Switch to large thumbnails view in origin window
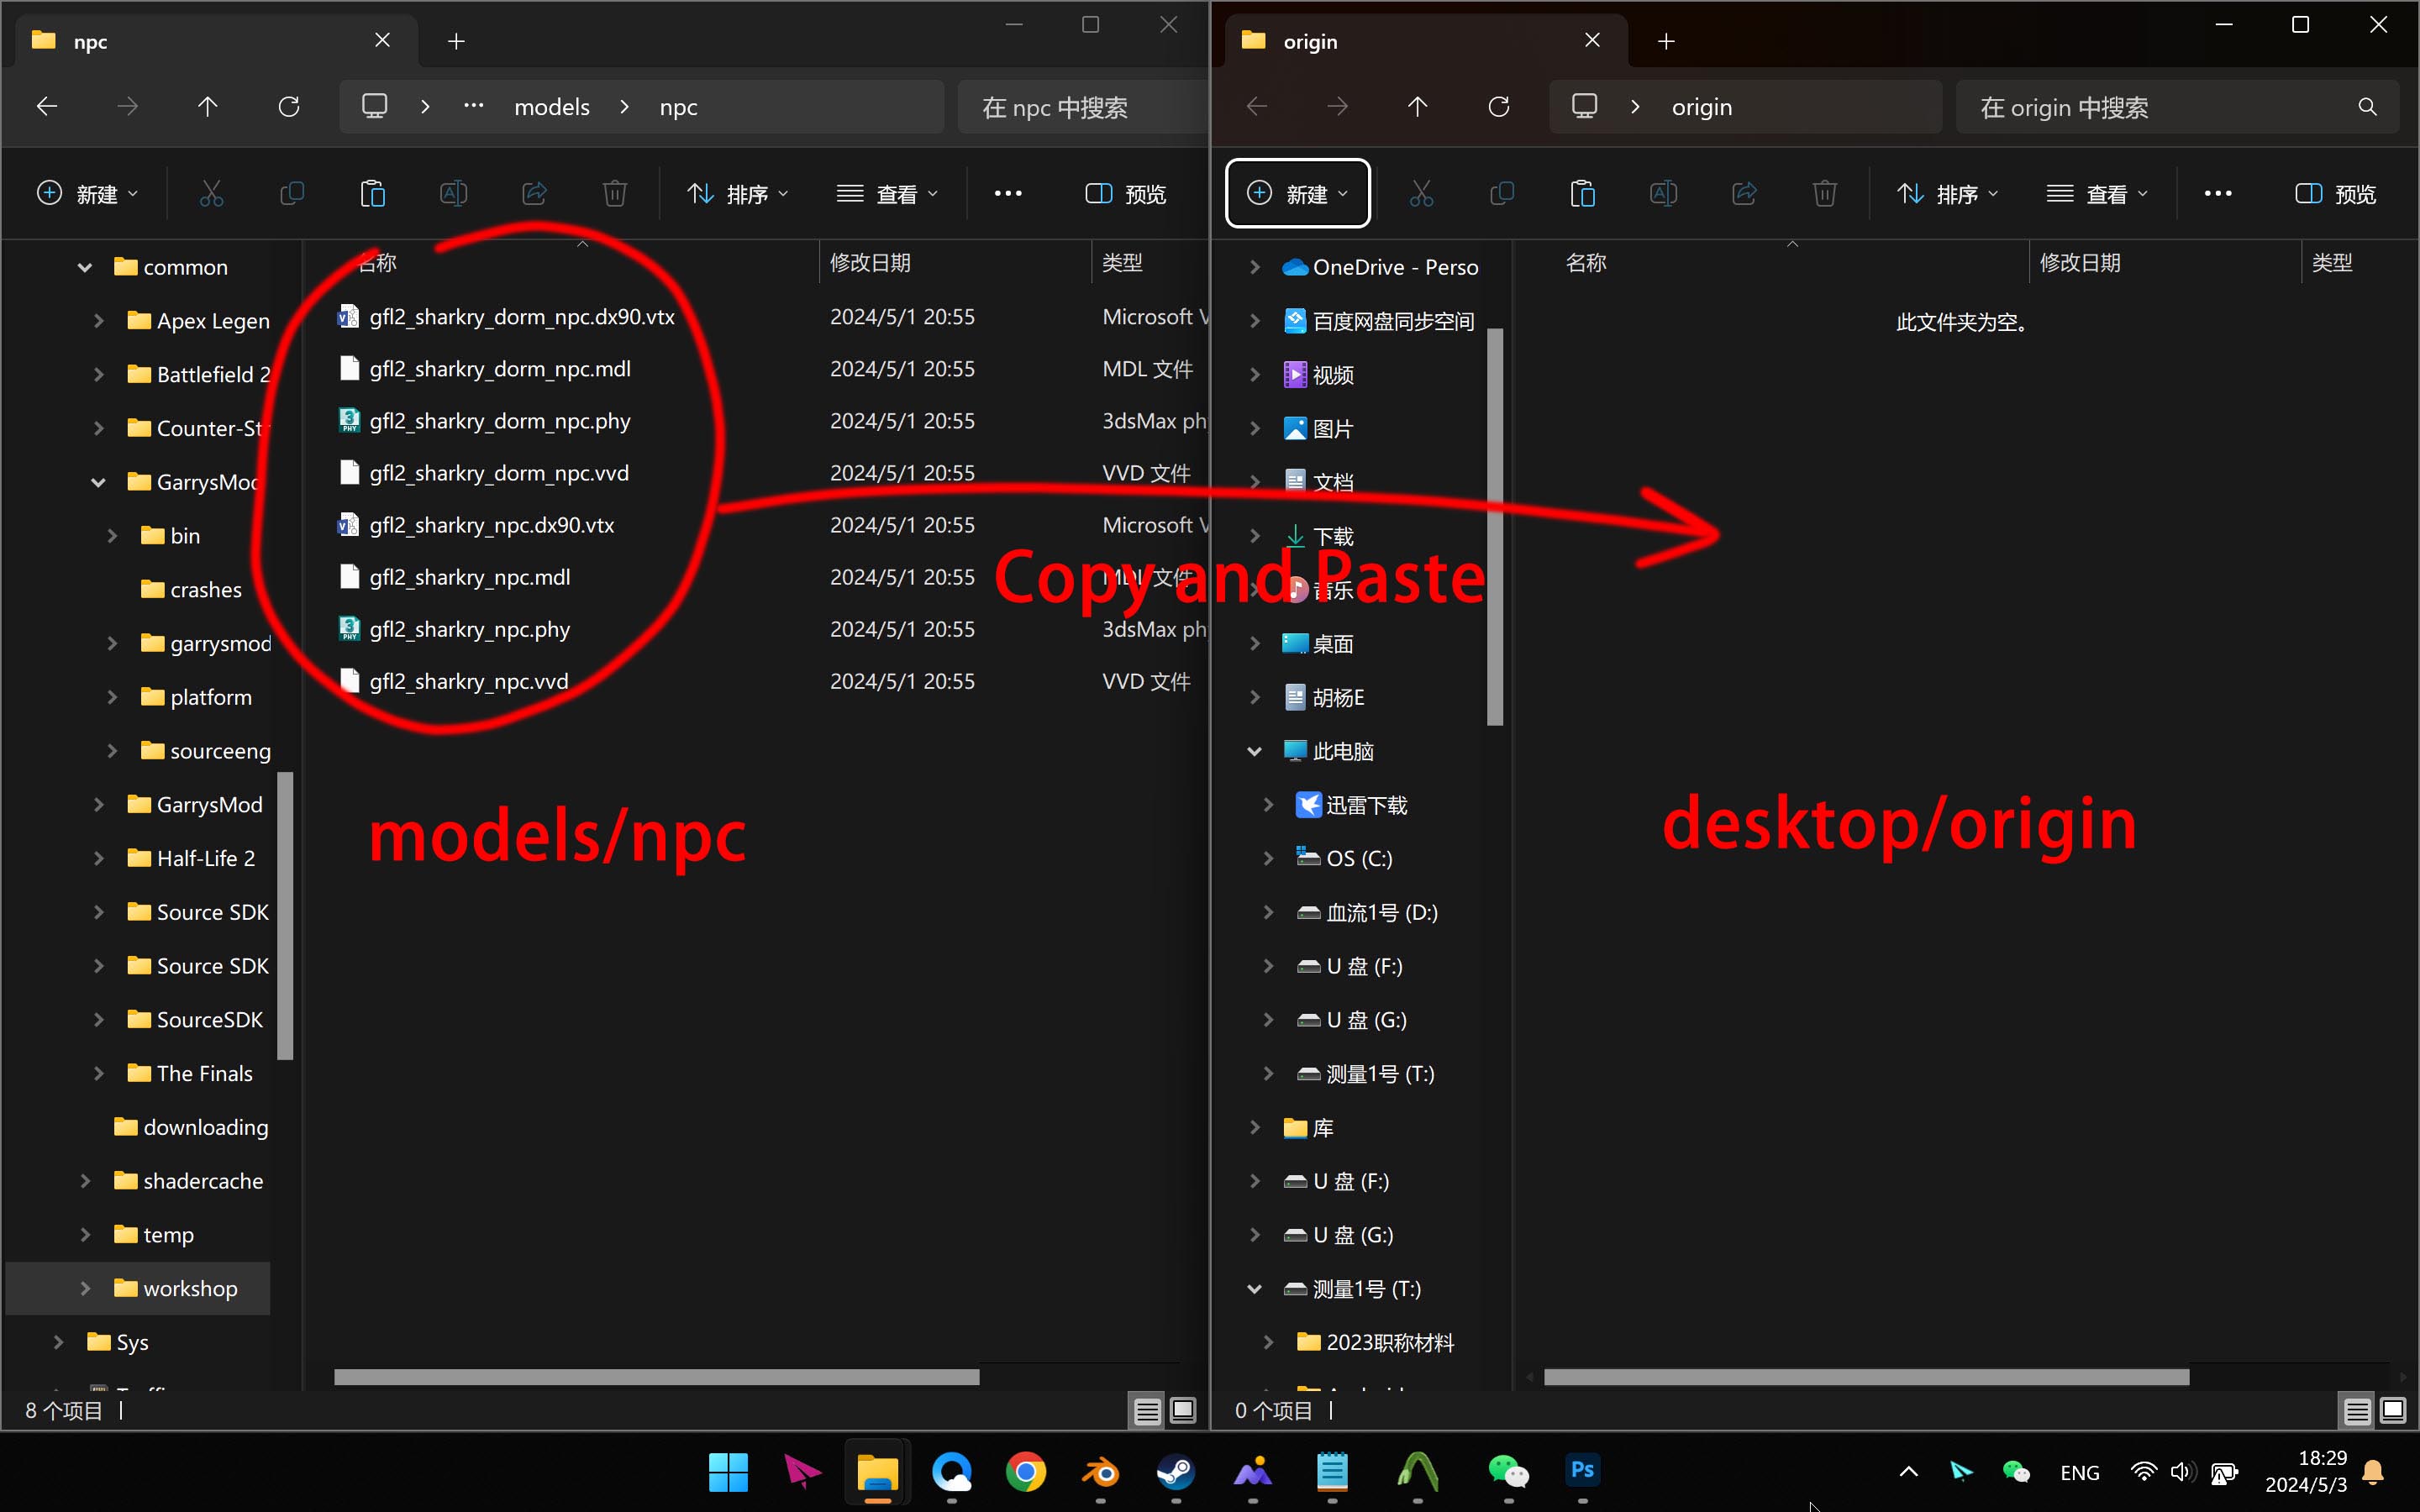Screen dimensions: 2420x1512 tap(2393, 1410)
